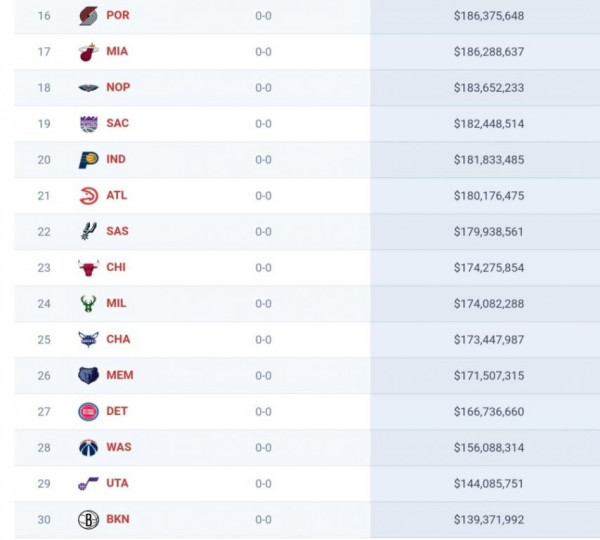Open the DET team link
Image resolution: width=600 pixels, height=540 pixels.
pos(117,412)
